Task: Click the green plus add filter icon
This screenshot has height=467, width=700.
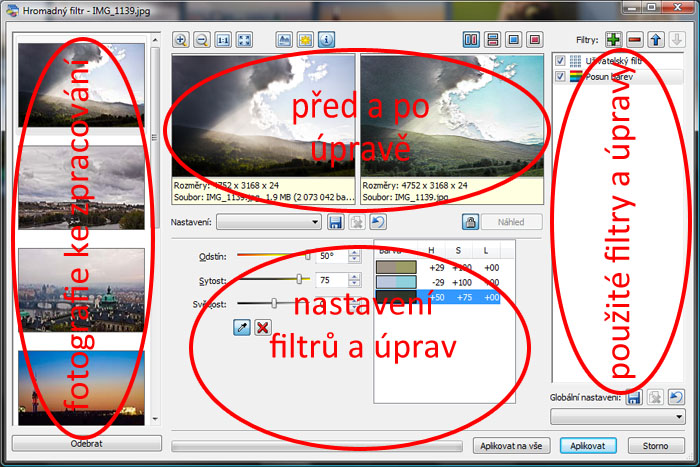Action: pyautogui.click(x=612, y=39)
